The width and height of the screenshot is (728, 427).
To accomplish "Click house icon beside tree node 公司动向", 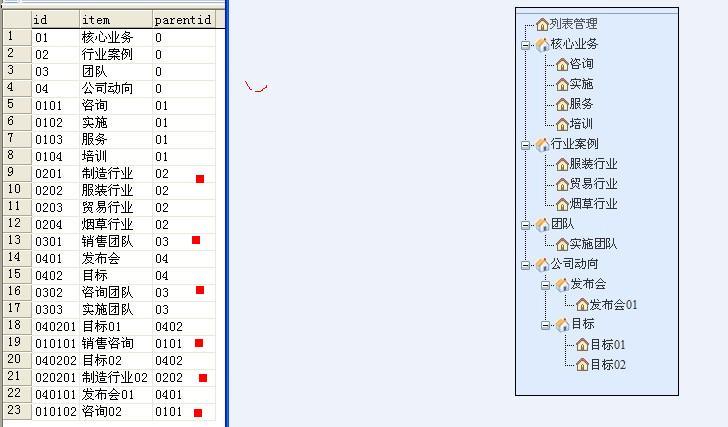I will click(542, 265).
